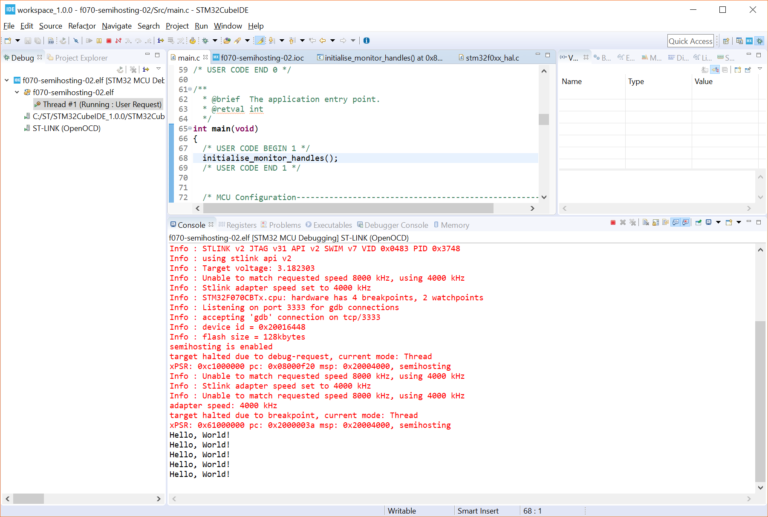The height and width of the screenshot is (517, 768).
Task: Open the Navigate menu
Action: pyautogui.click(x=117, y=26)
